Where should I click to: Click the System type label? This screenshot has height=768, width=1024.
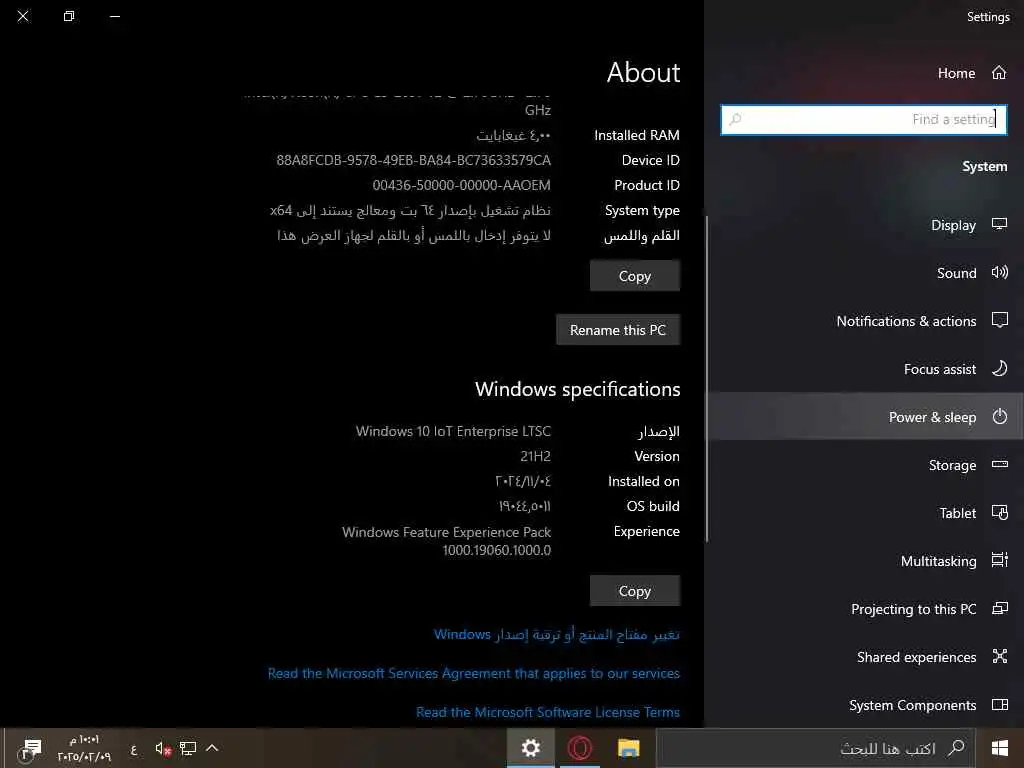[642, 210]
